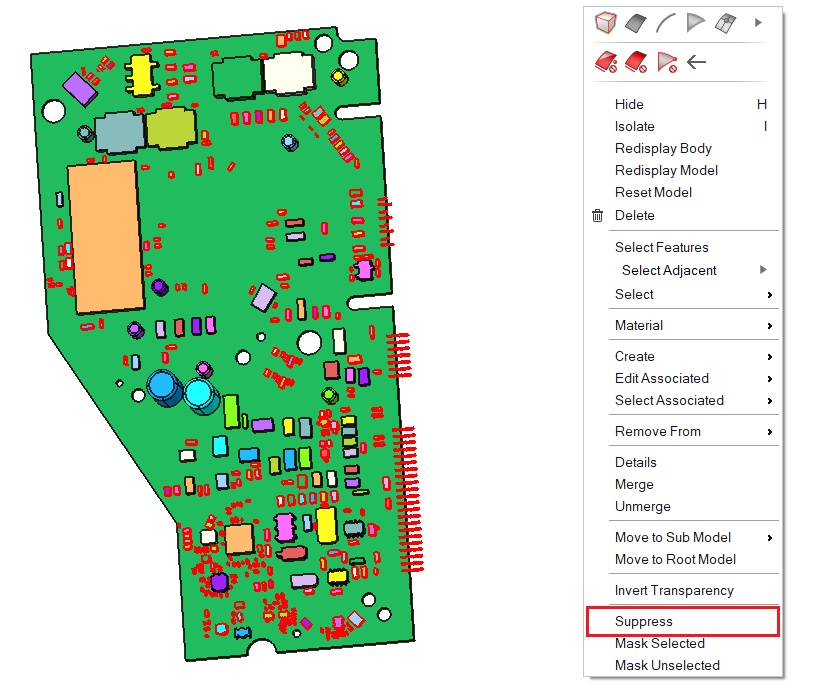Click the Mask Selected entry
The image size is (833, 696).
click(660, 643)
